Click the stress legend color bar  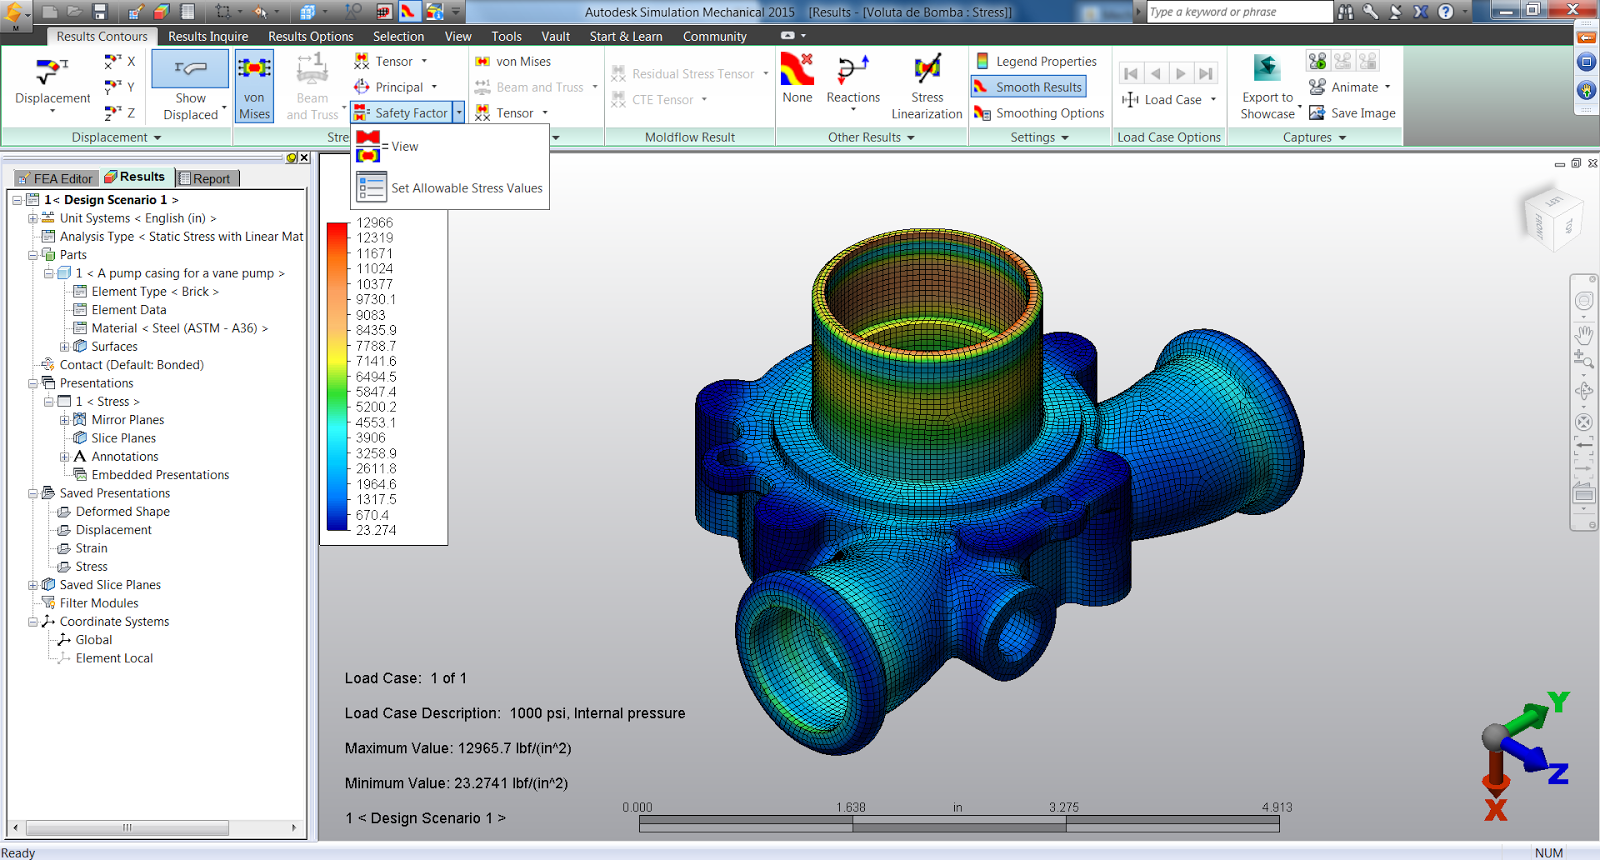click(x=337, y=376)
